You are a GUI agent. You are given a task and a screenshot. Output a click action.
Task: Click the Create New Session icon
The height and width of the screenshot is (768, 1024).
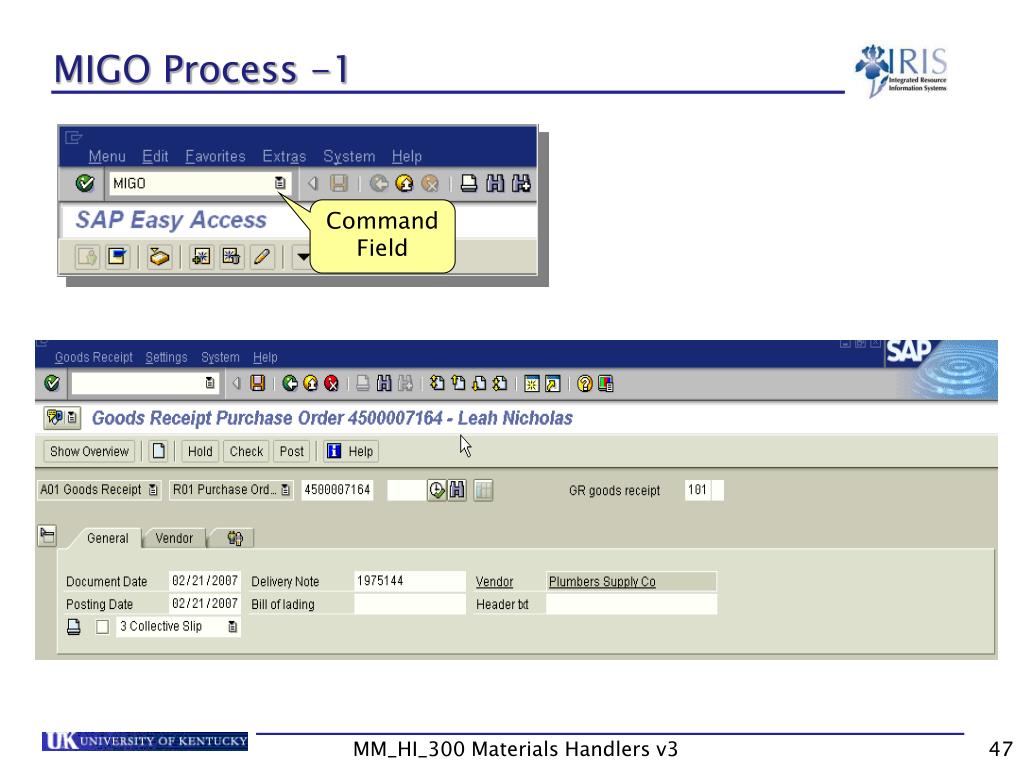pyautogui.click(x=532, y=384)
